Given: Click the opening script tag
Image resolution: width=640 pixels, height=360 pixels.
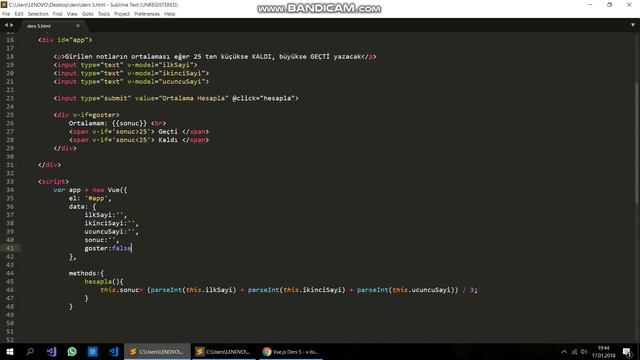Looking at the screenshot, I should (x=53, y=182).
